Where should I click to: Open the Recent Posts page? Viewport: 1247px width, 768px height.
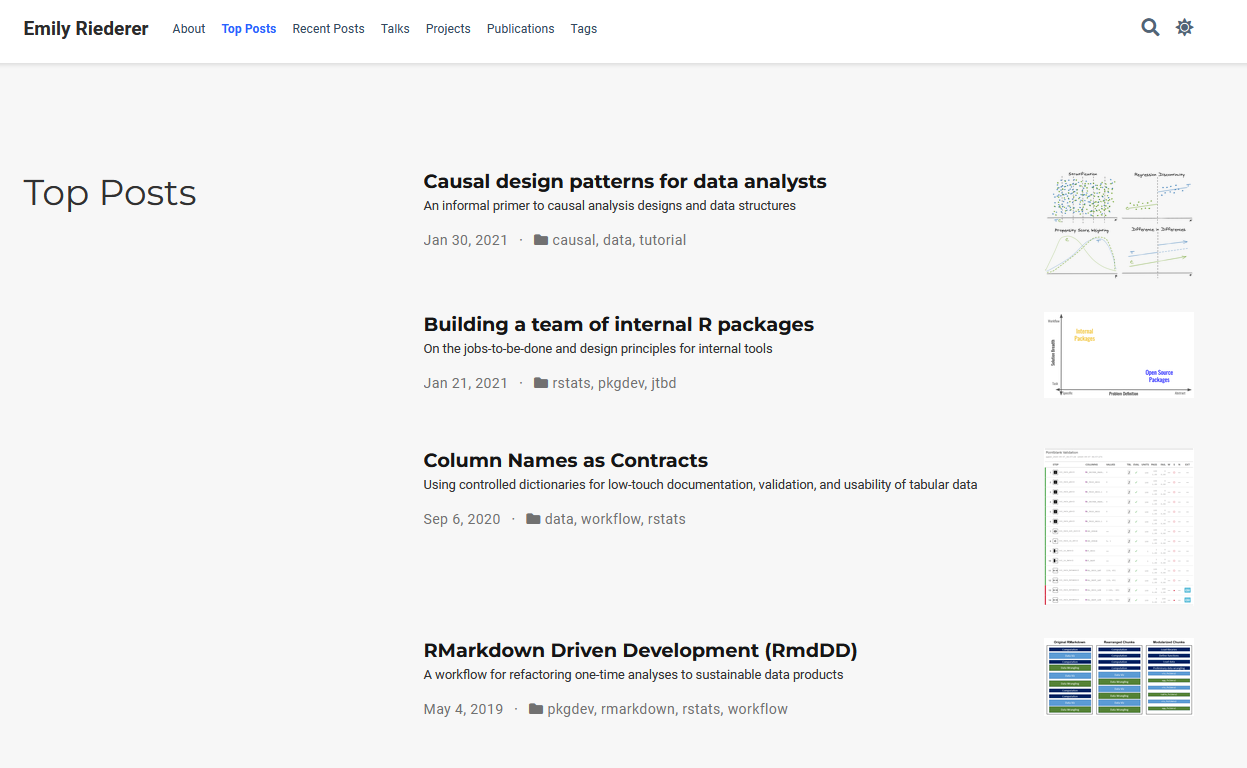[328, 29]
